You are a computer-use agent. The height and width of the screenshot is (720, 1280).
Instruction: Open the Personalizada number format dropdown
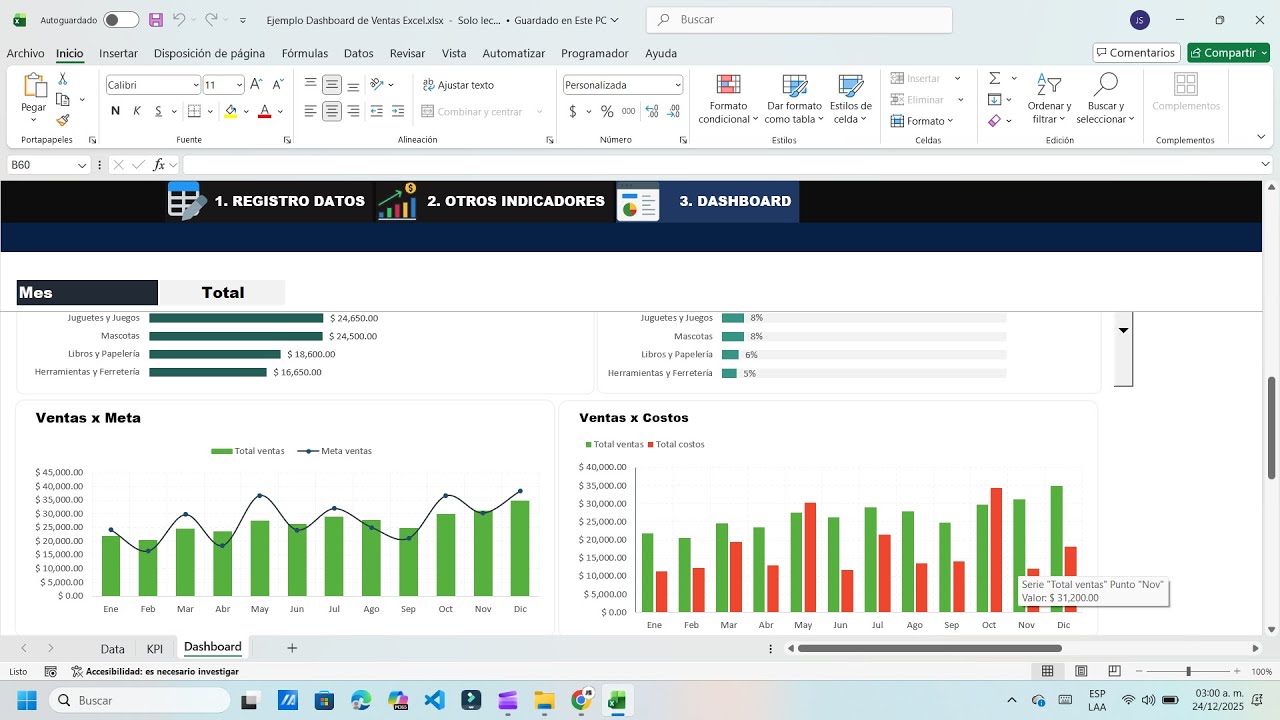677,85
